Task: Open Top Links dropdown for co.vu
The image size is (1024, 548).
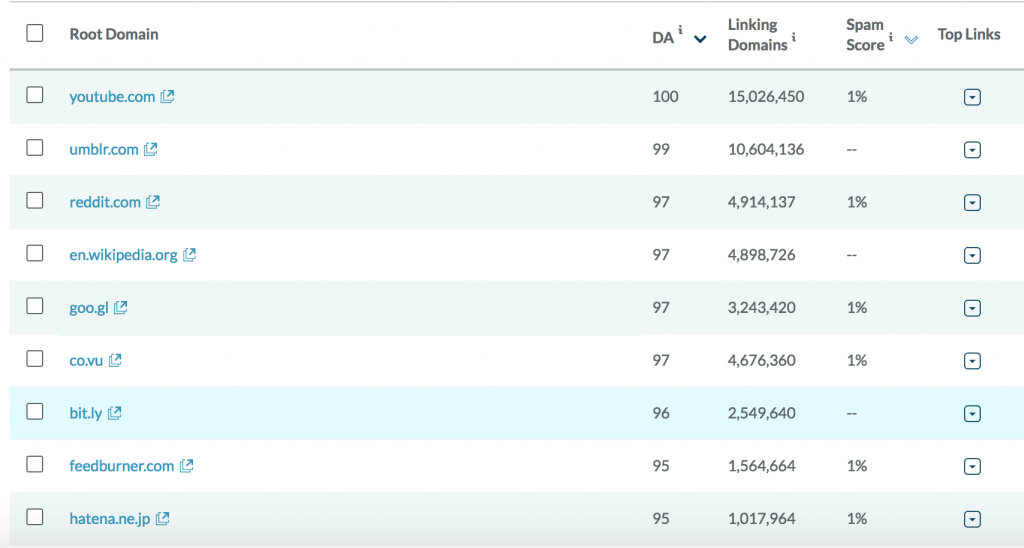Action: tap(971, 361)
